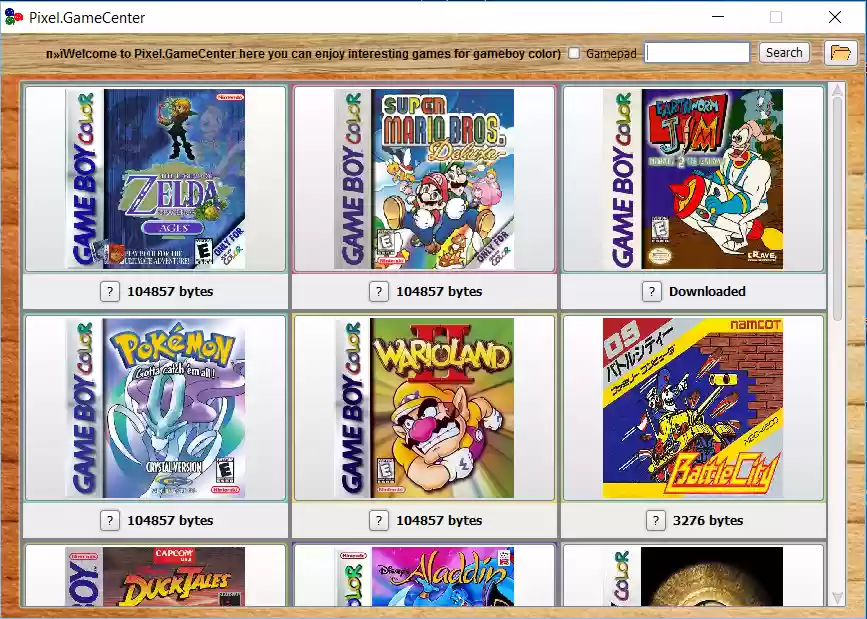
Task: Select Earthworm Jim cover
Action: coord(693,179)
